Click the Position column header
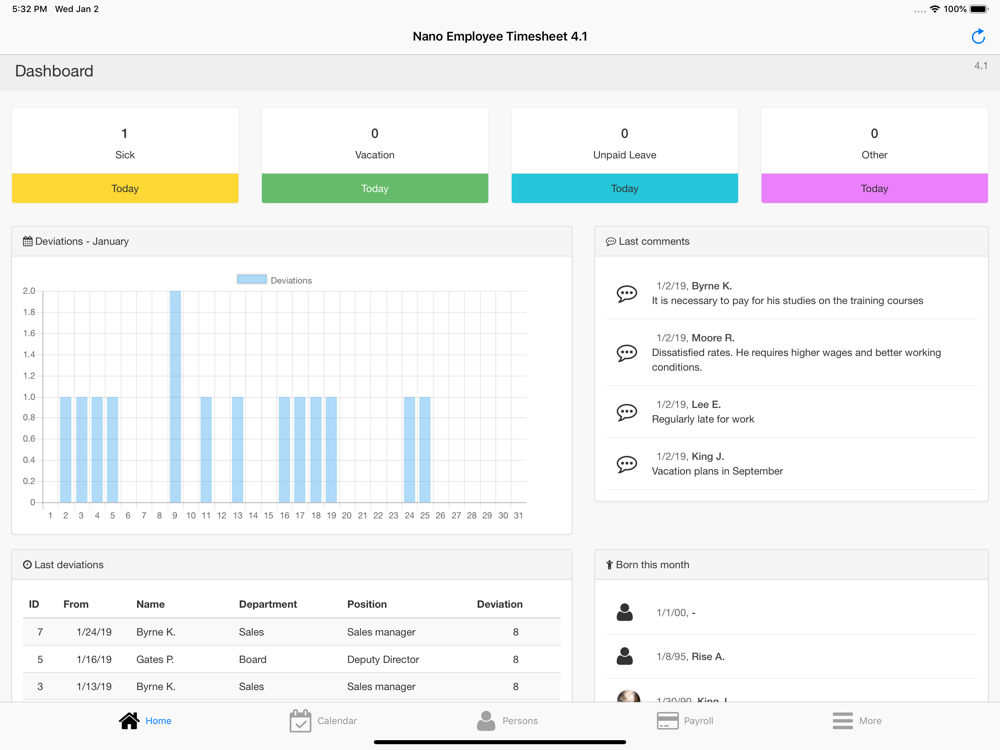The width and height of the screenshot is (1000, 750). pos(367,604)
